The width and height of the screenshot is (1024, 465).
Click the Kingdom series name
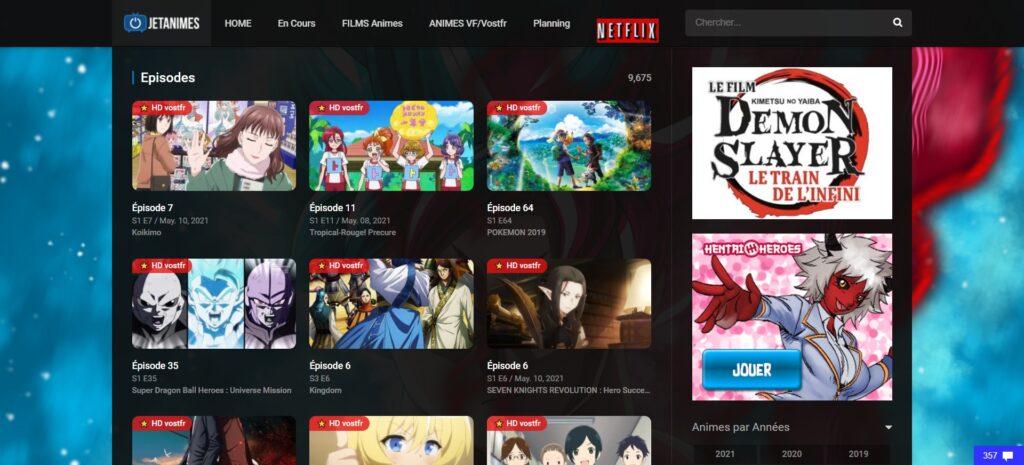[325, 391]
